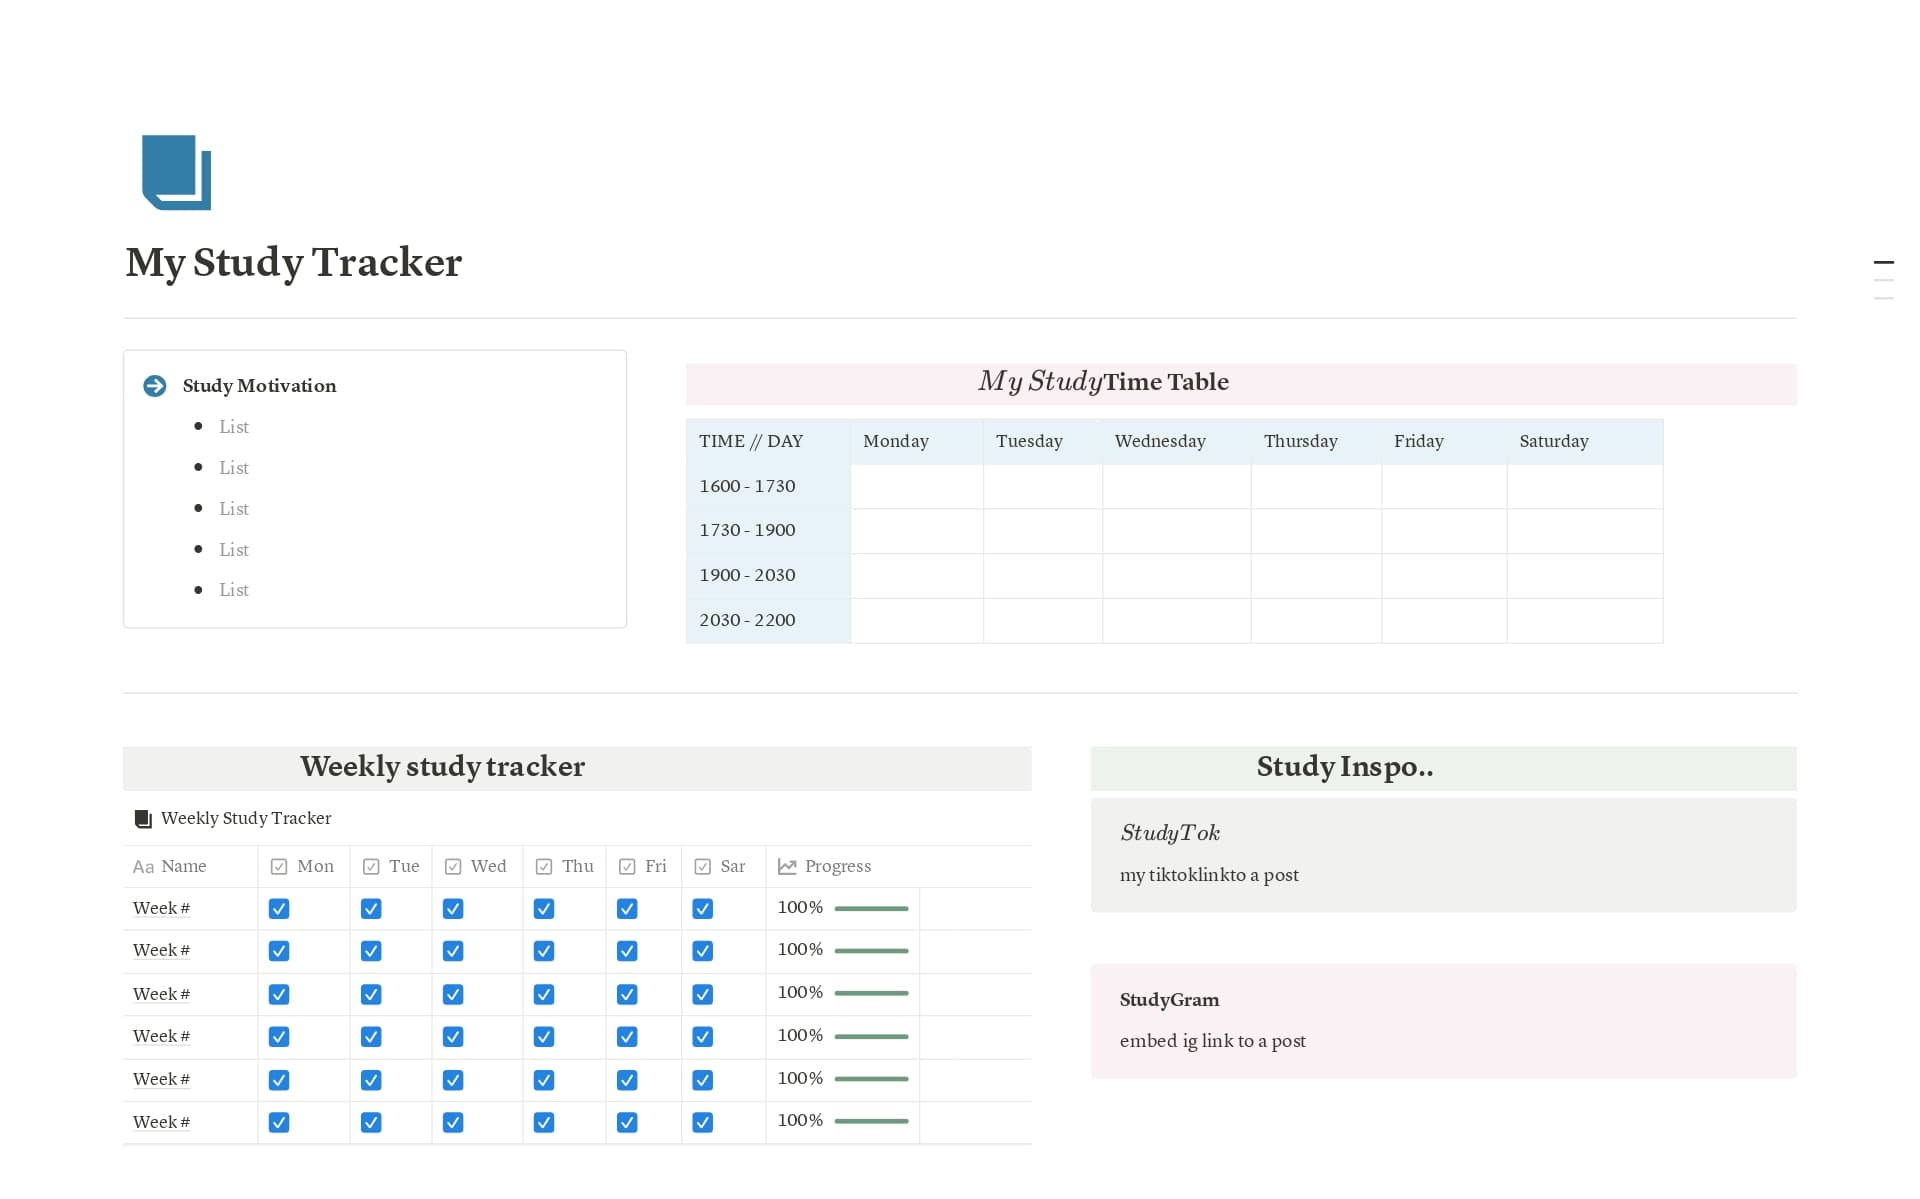
Task: Open the Thu column header menu
Action: coord(565,867)
